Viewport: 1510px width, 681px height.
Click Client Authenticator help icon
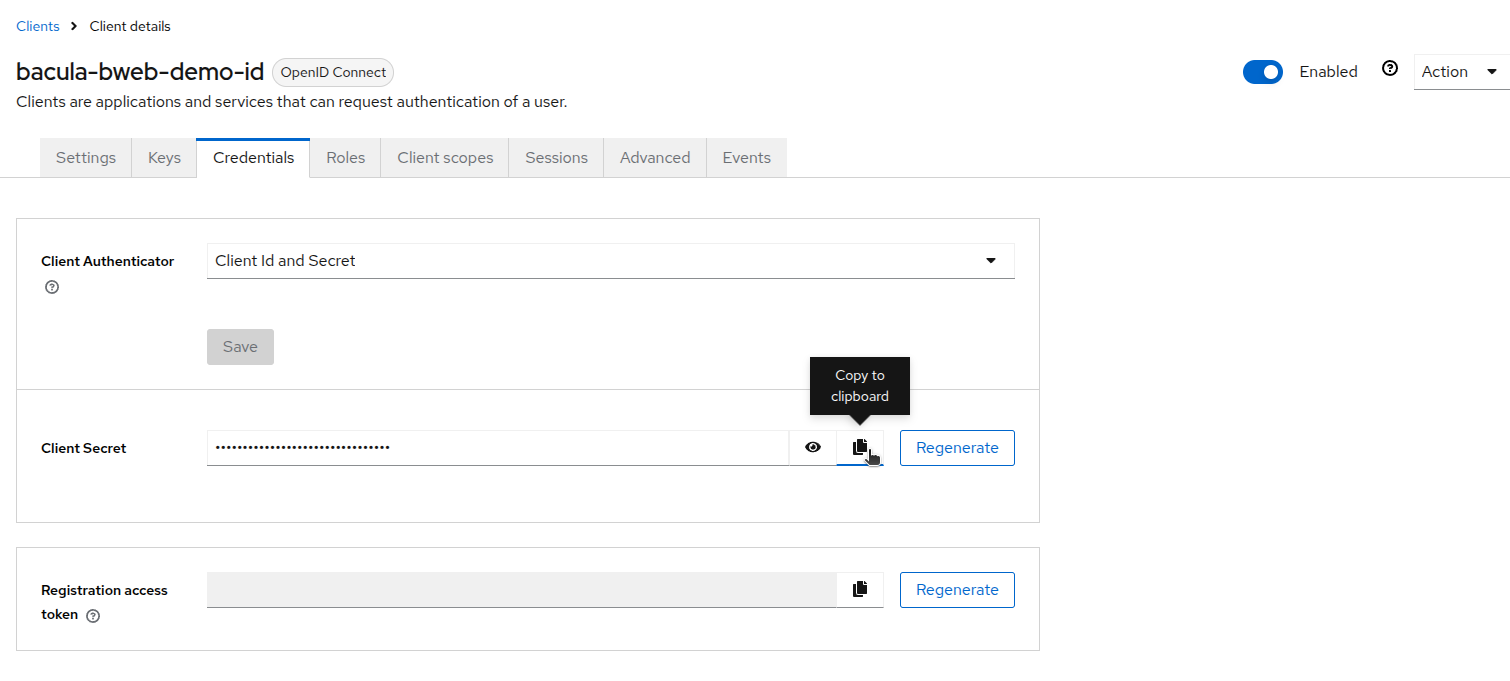pyautogui.click(x=52, y=287)
